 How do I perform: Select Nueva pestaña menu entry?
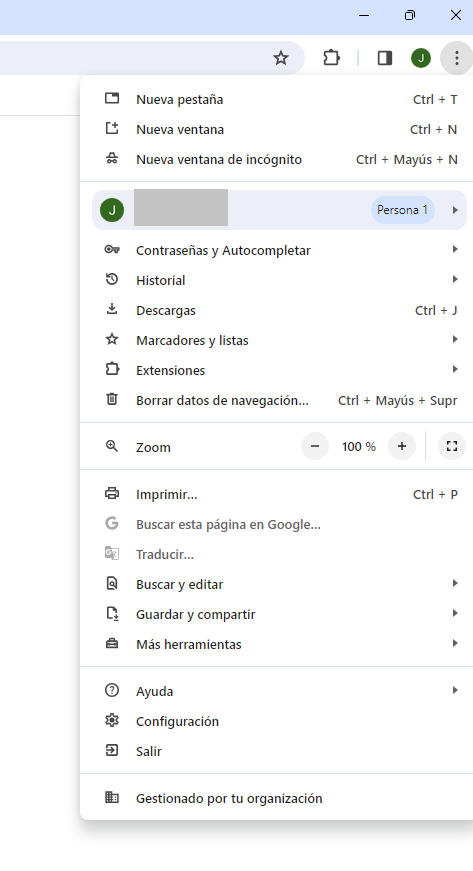tap(276, 99)
